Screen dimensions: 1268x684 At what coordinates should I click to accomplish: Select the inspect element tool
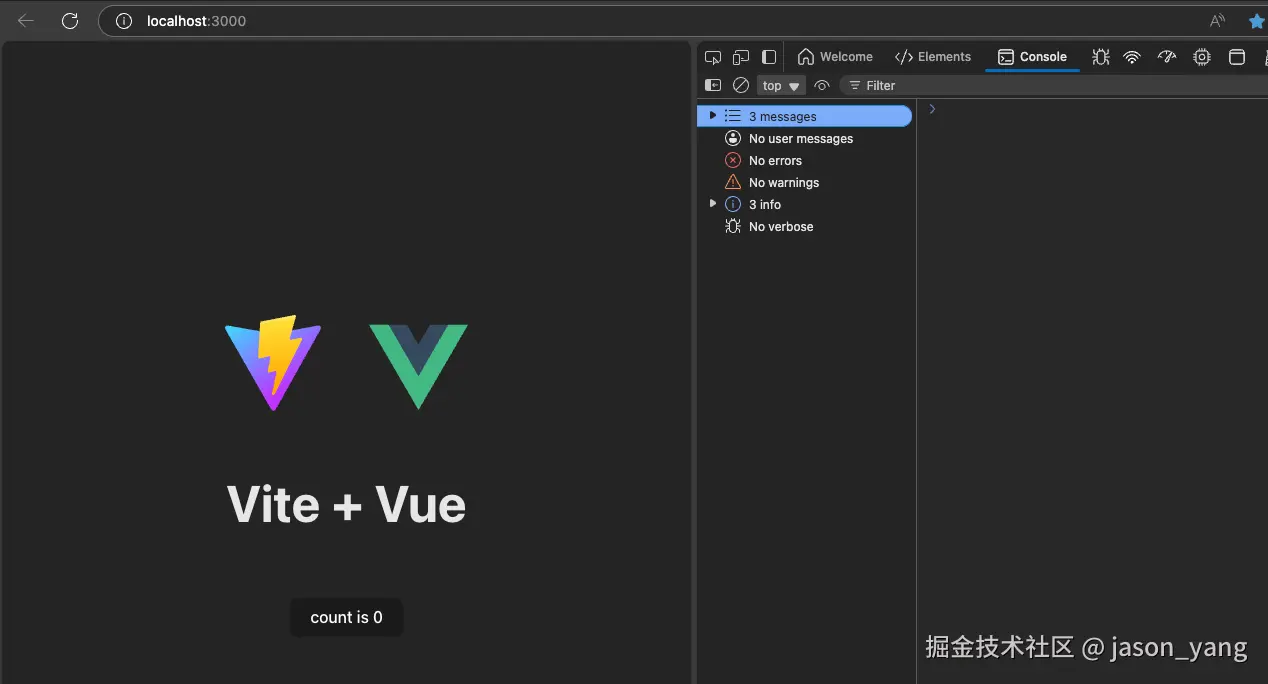tap(713, 57)
